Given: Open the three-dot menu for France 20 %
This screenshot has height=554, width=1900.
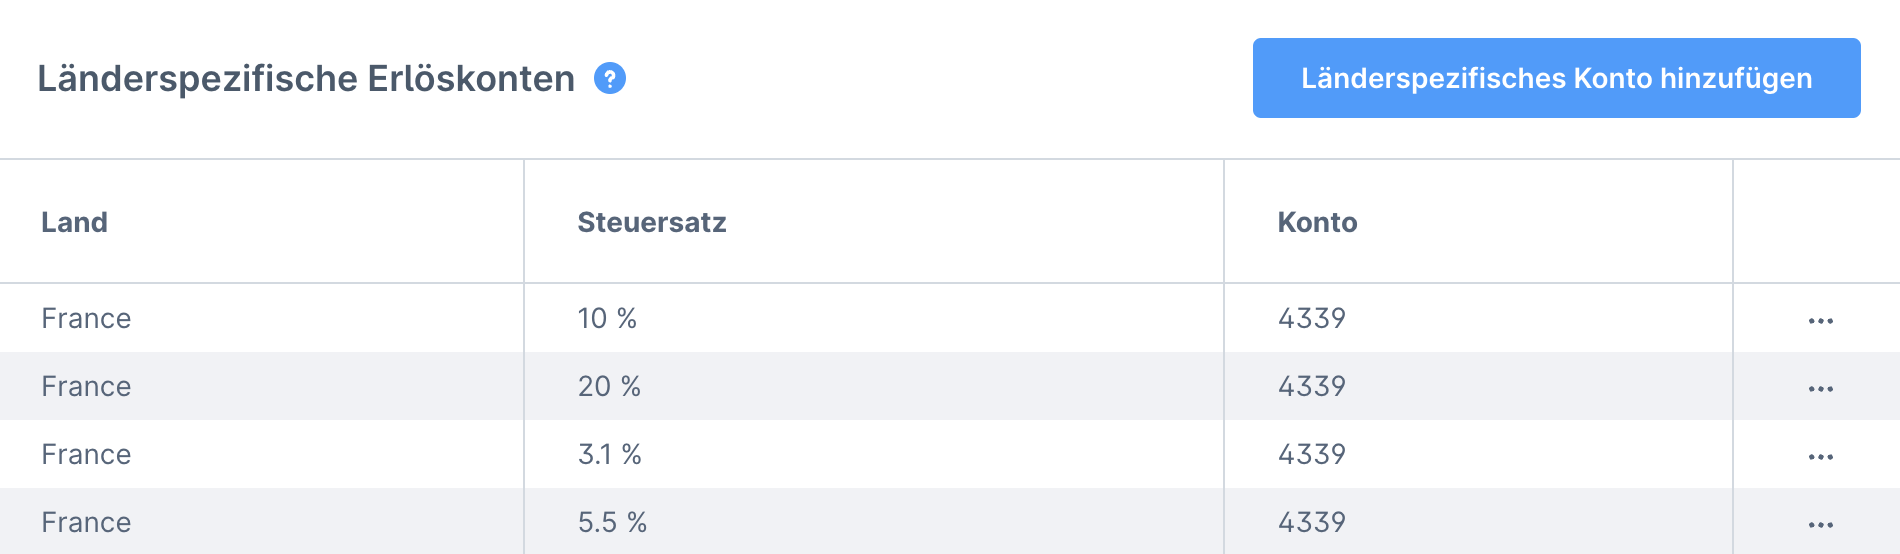Looking at the screenshot, I should click(1820, 389).
